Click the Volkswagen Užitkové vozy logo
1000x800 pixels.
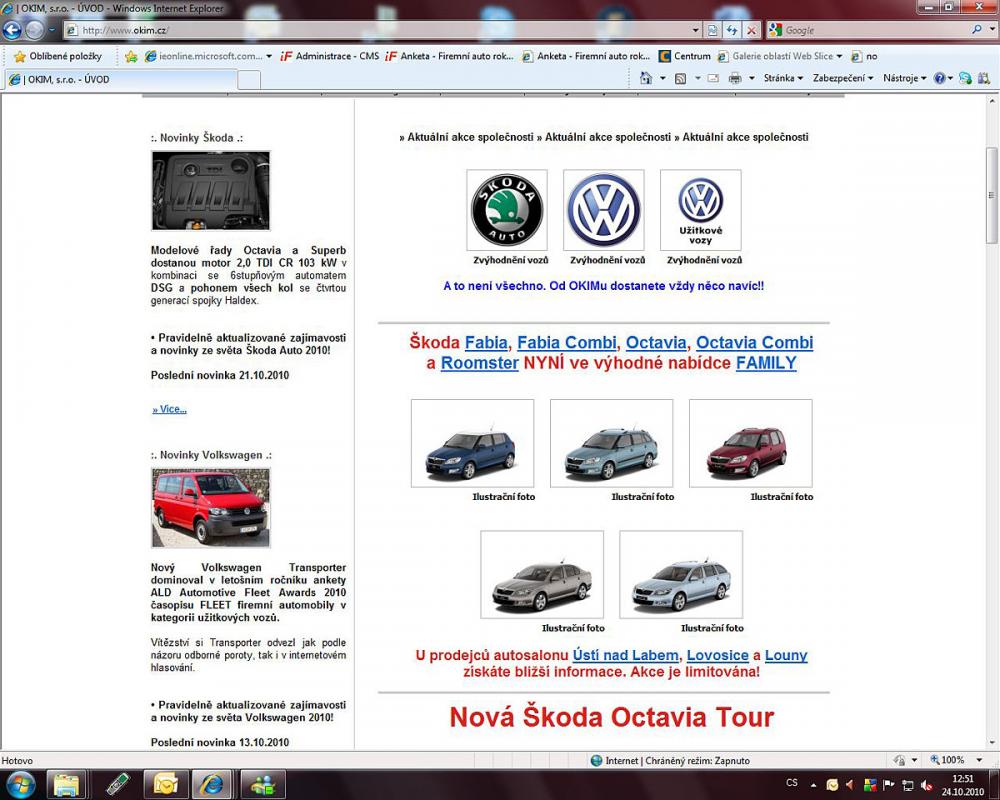[x=701, y=210]
